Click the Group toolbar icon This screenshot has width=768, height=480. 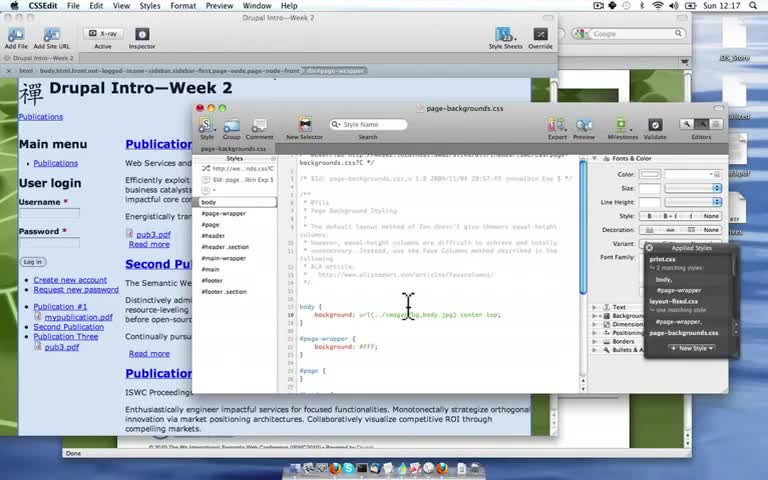tap(232, 128)
